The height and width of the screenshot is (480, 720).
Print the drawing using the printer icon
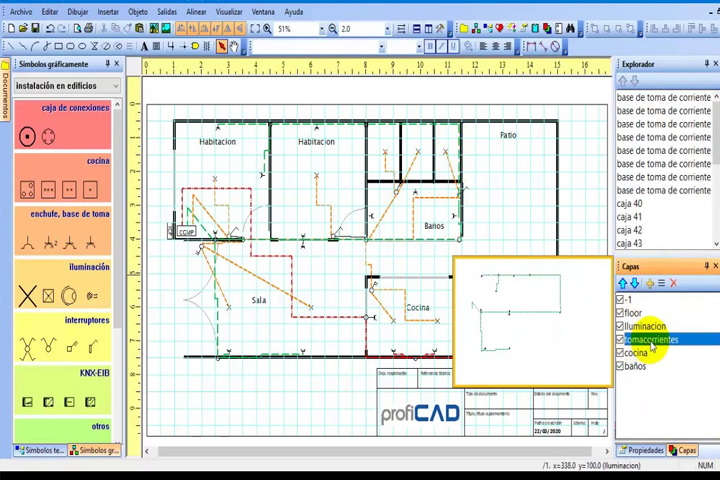tap(89, 28)
